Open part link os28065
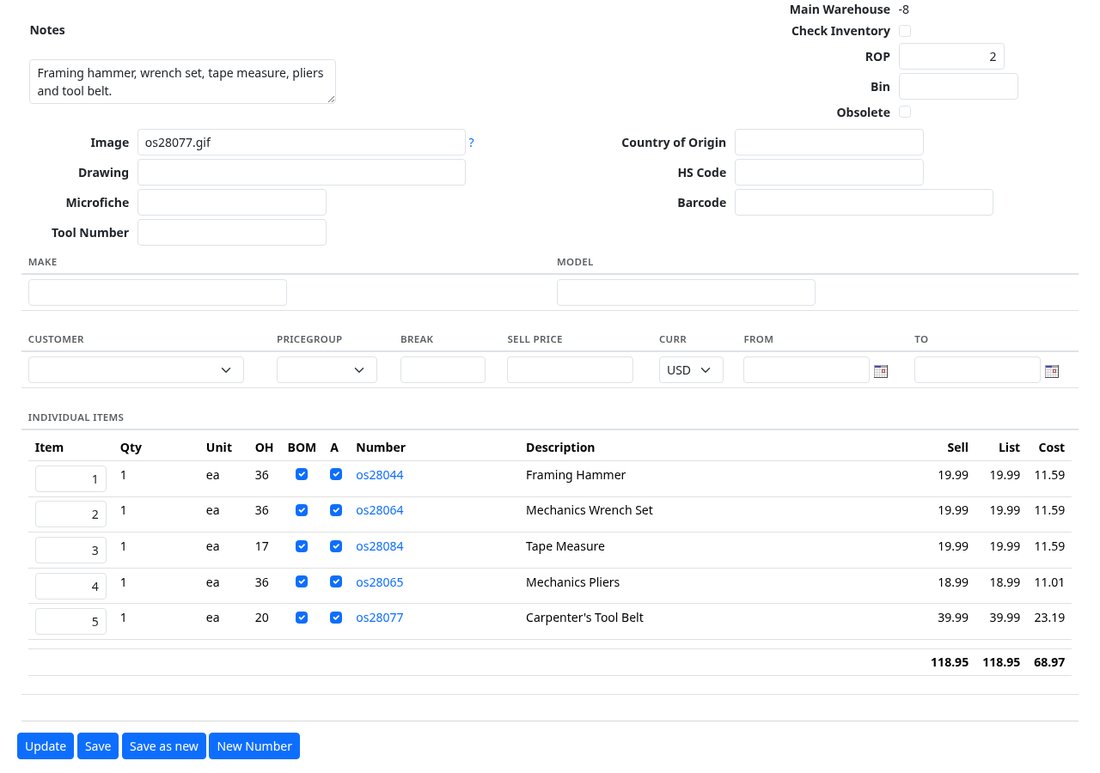The width and height of the screenshot is (1100, 773). [380, 582]
